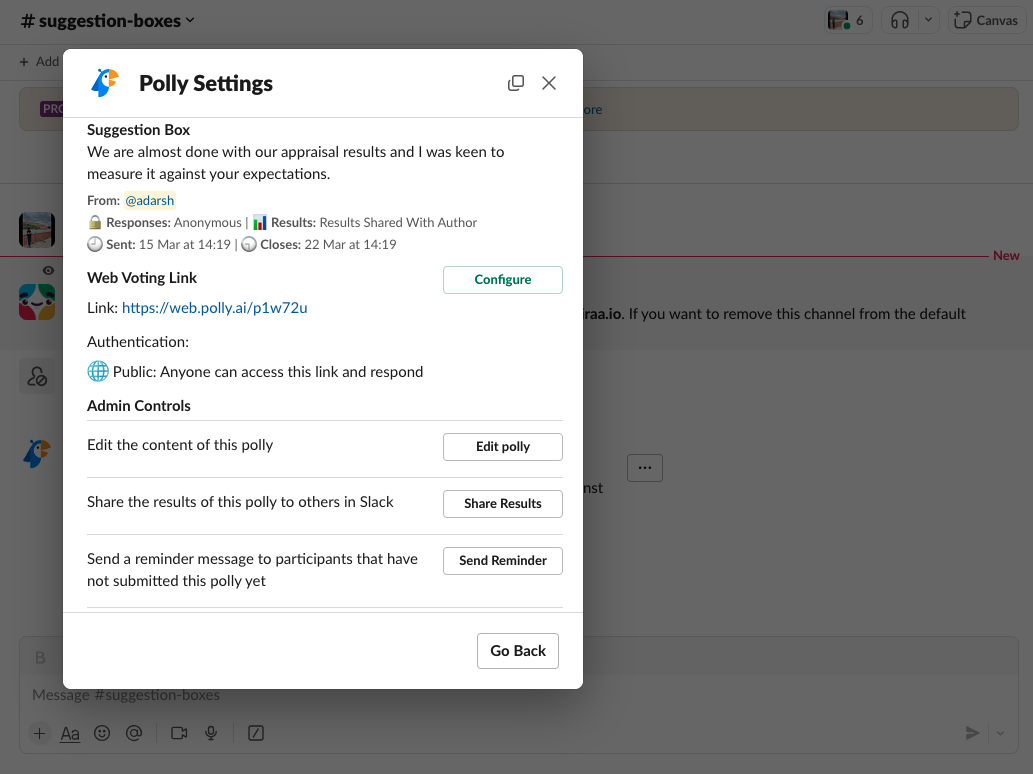Click the send message arrow icon
1033x774 pixels.
pyautogui.click(x=972, y=733)
